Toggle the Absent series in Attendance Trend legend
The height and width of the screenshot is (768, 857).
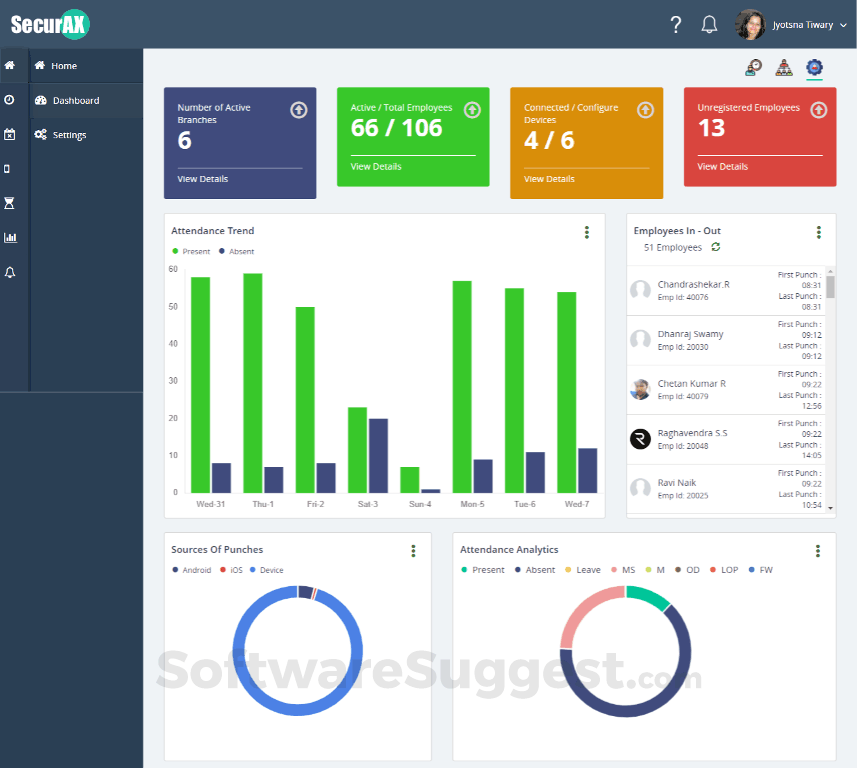236,251
